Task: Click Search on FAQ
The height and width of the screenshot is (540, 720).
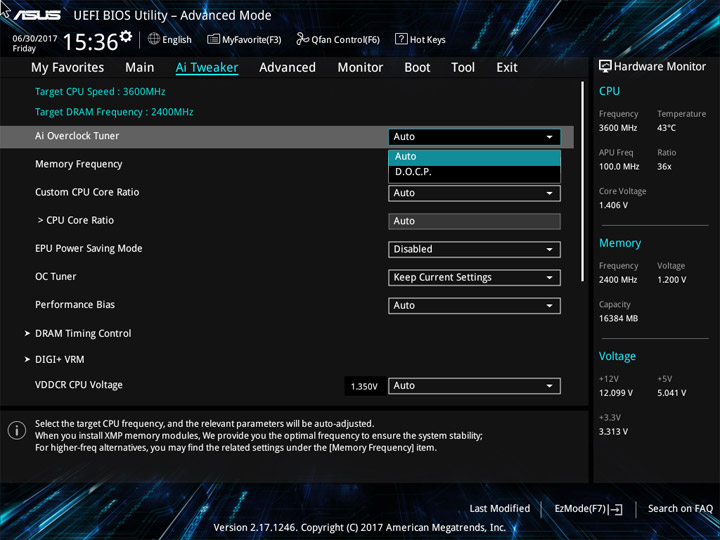Action: pyautogui.click(x=680, y=509)
